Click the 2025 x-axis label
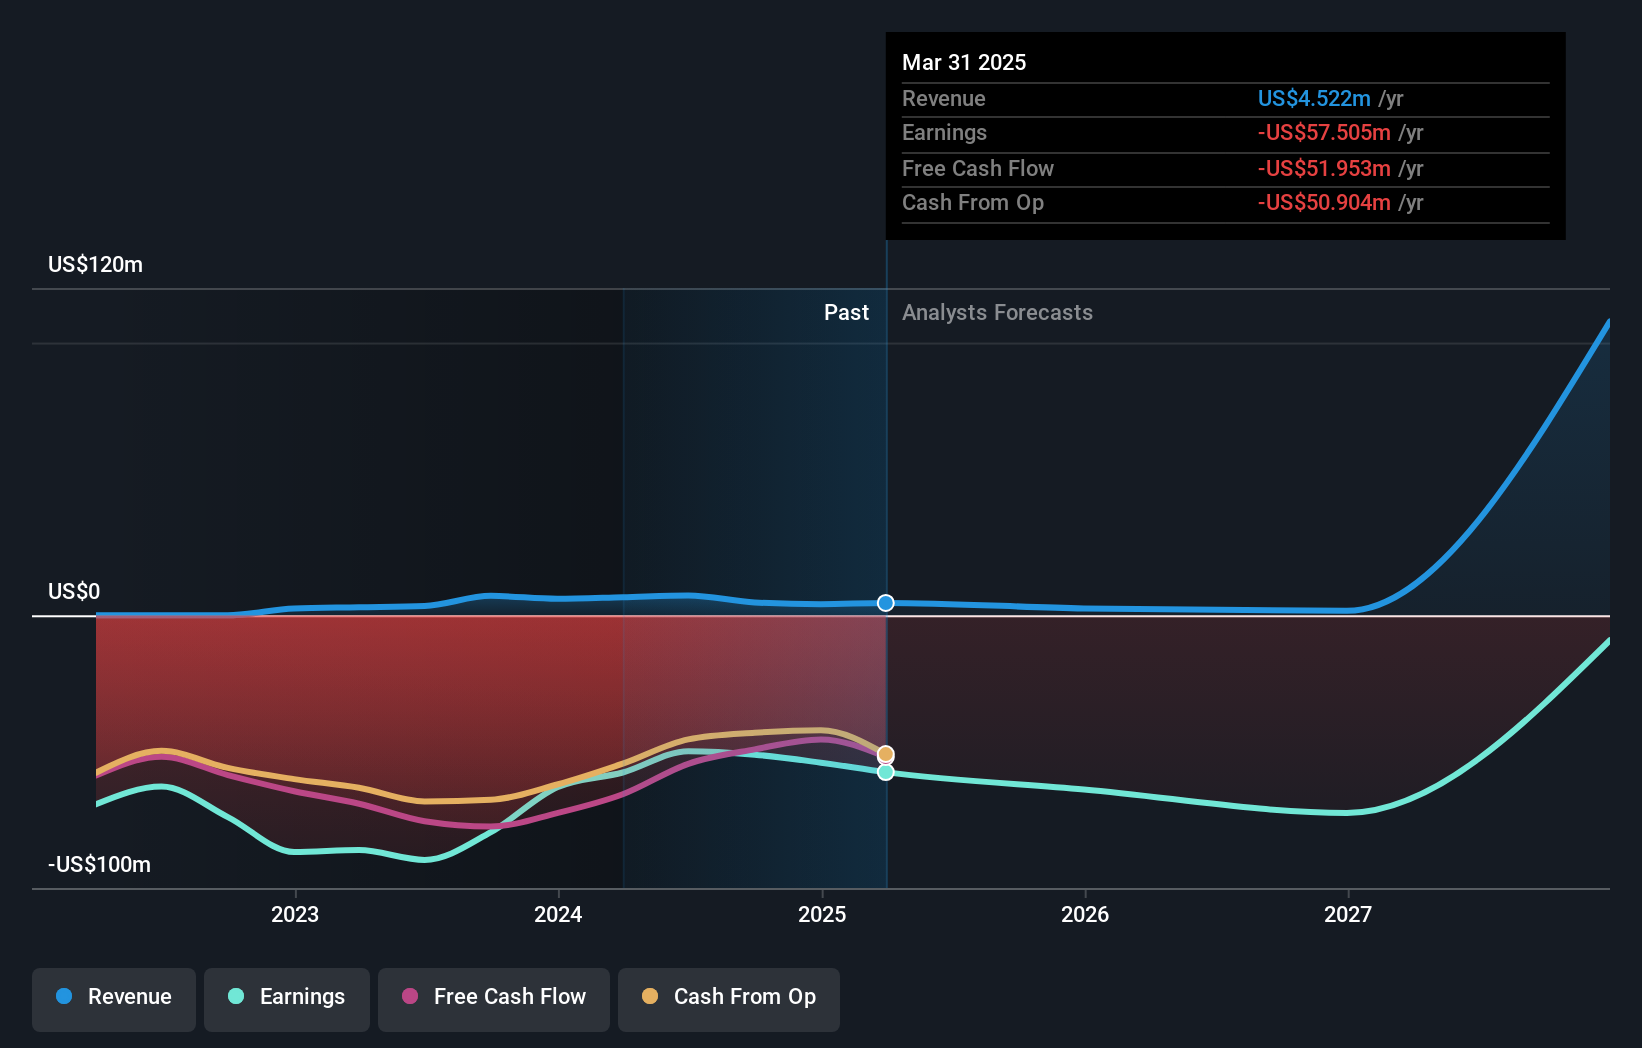1642x1048 pixels. point(822,914)
